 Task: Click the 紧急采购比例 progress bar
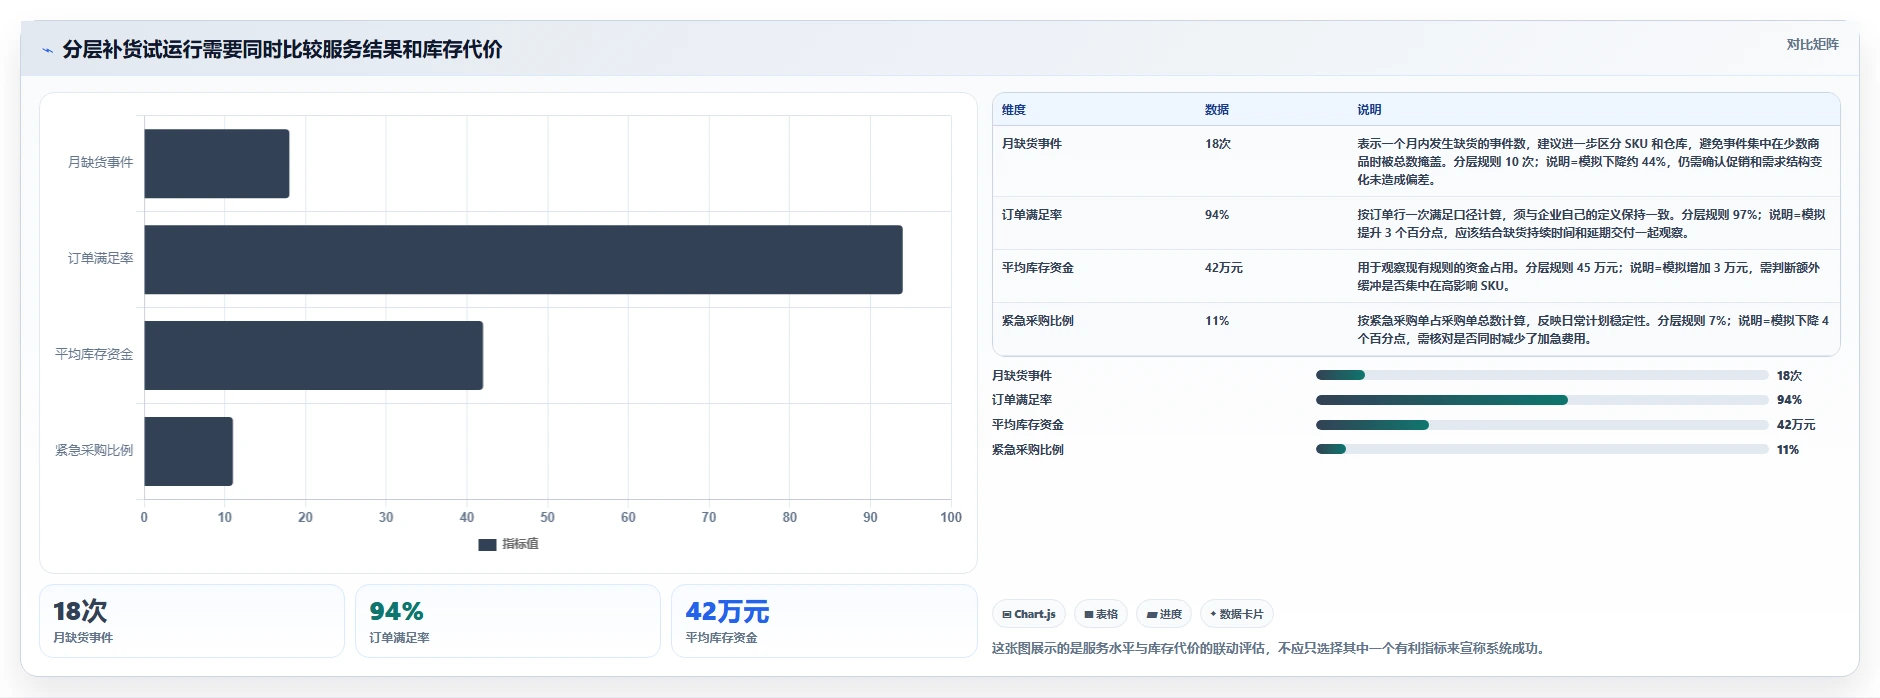pos(1542,449)
